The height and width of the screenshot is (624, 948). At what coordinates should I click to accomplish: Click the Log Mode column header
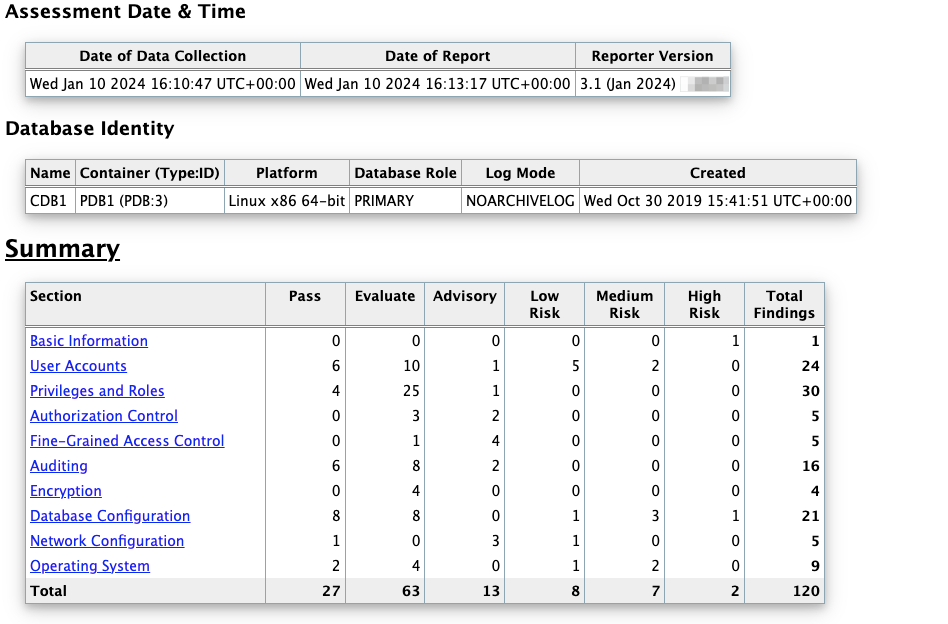(x=520, y=173)
